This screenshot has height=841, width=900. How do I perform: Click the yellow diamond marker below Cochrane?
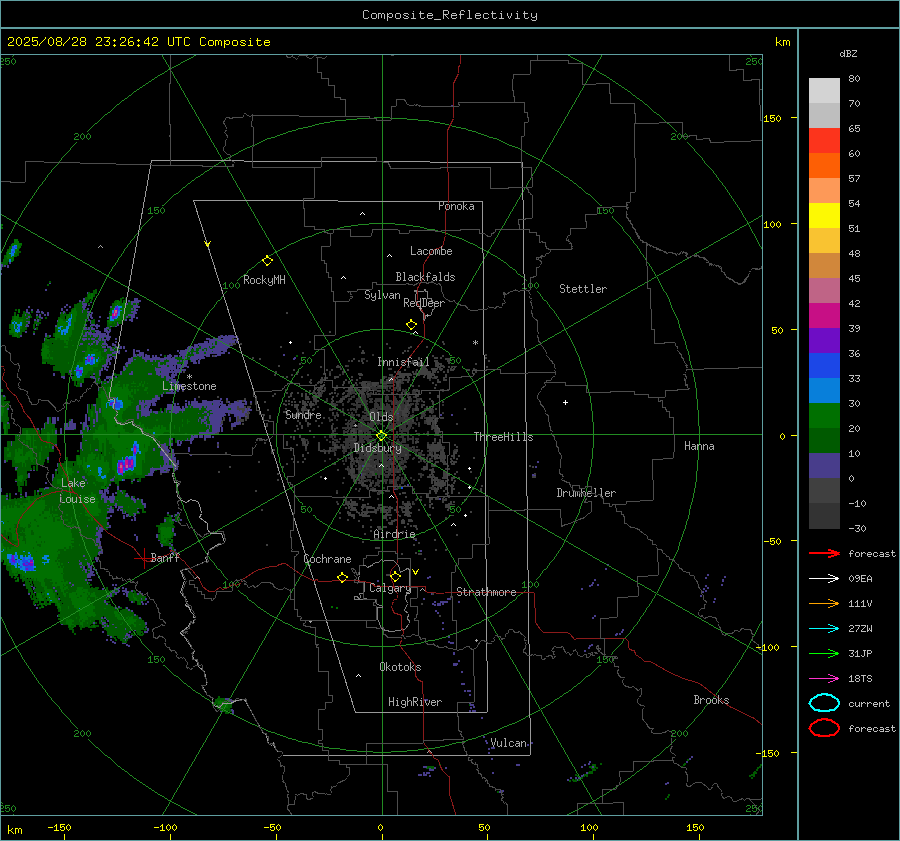343,577
